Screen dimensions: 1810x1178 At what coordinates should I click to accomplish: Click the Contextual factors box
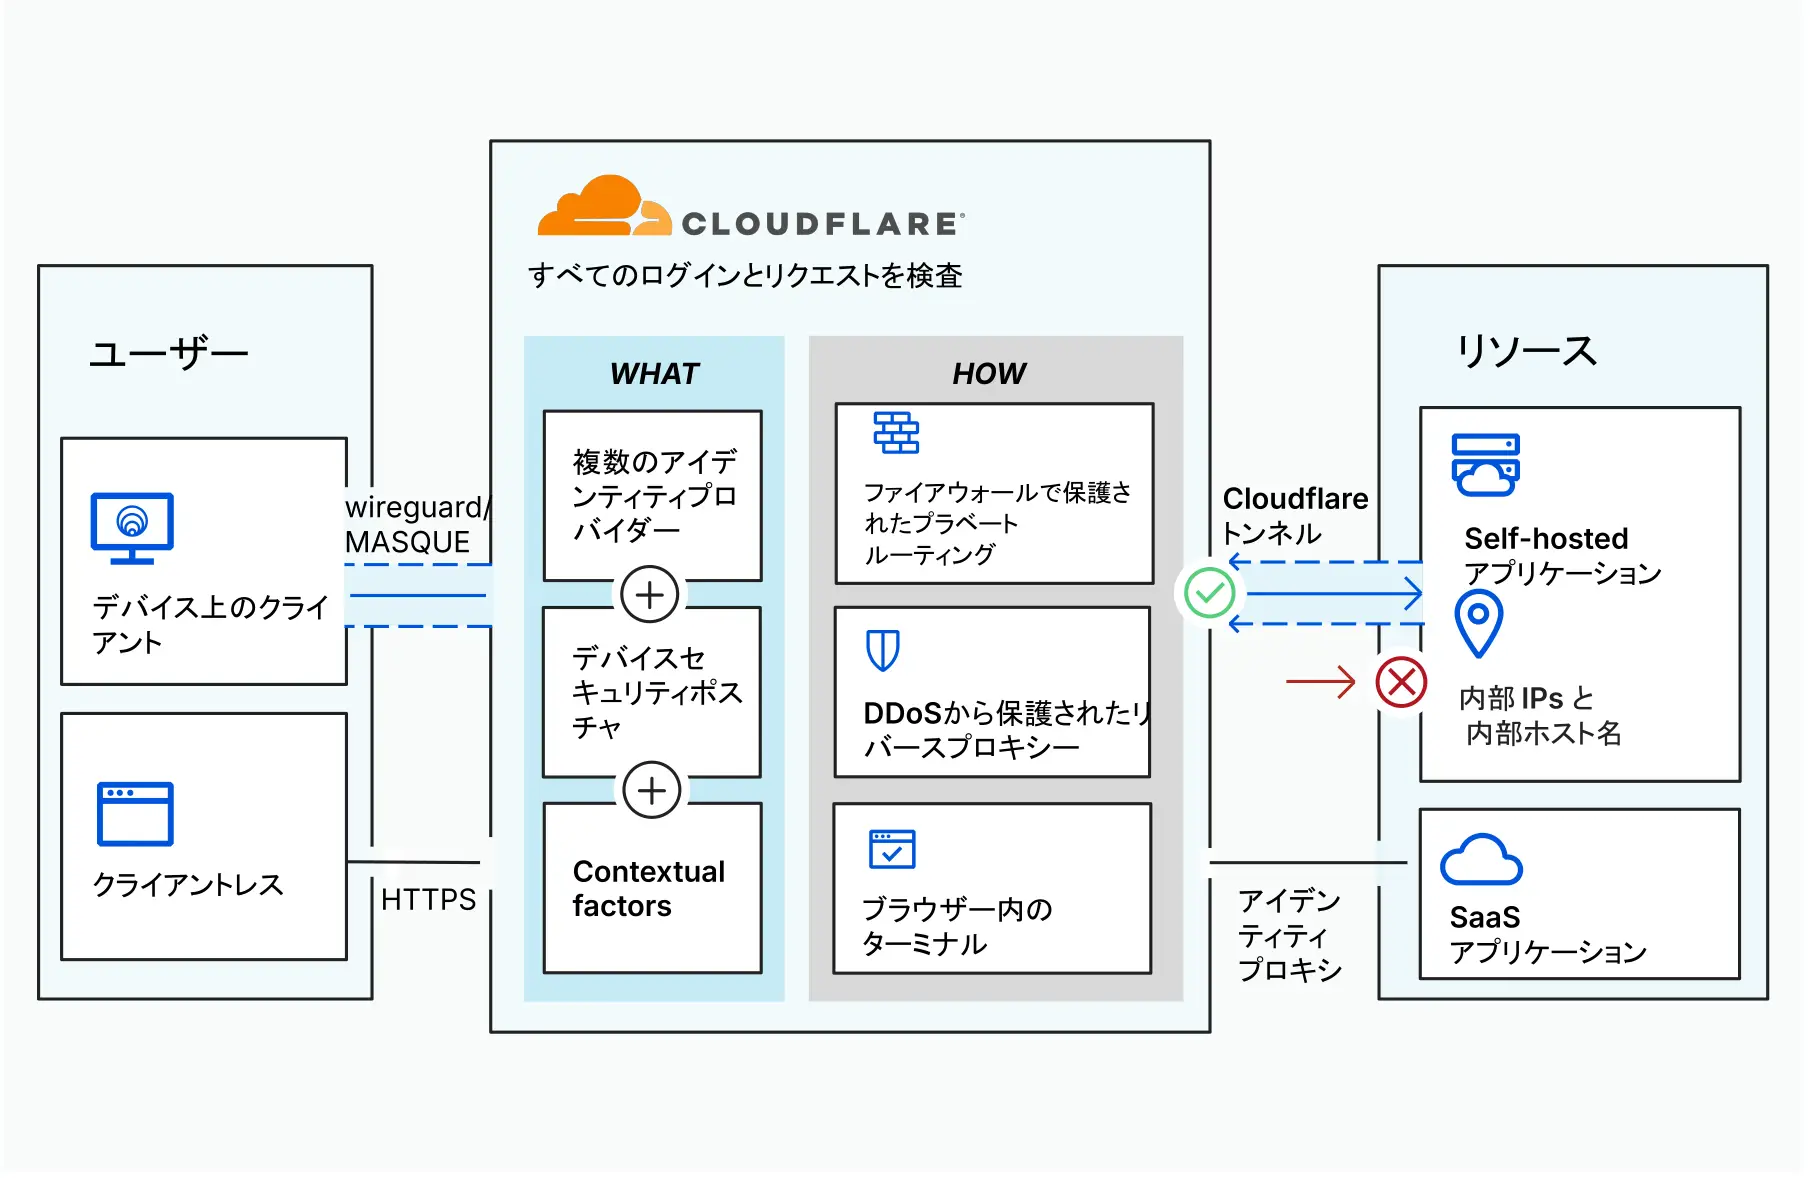[652, 888]
